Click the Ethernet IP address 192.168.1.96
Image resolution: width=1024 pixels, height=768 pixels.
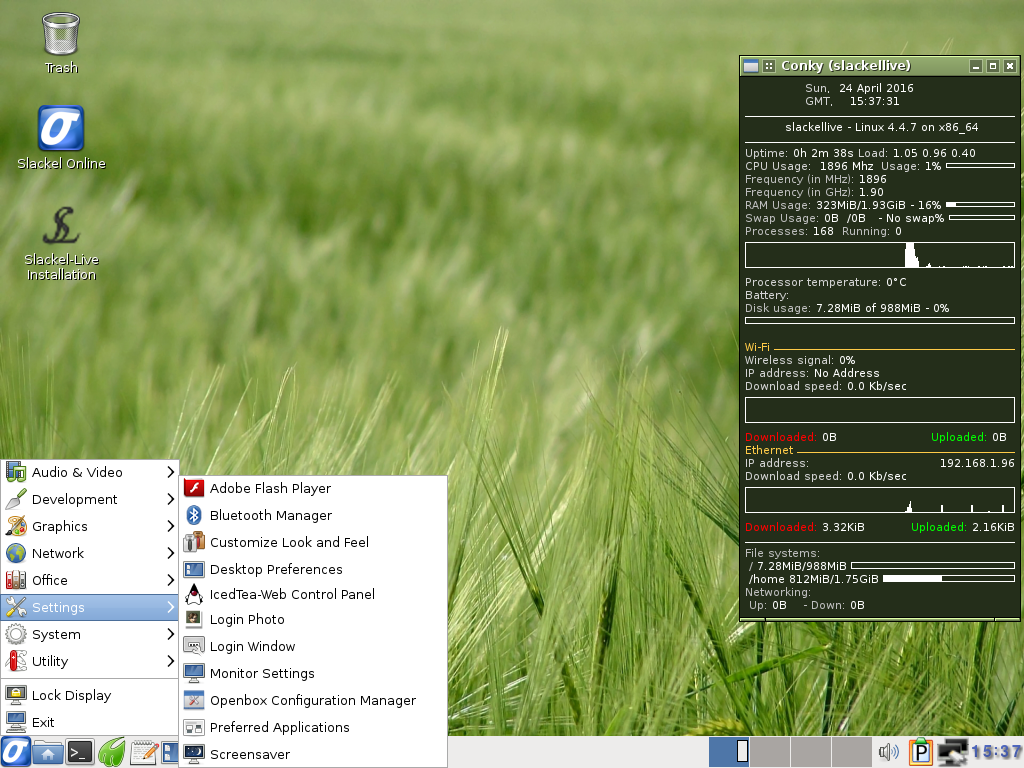(x=977, y=463)
